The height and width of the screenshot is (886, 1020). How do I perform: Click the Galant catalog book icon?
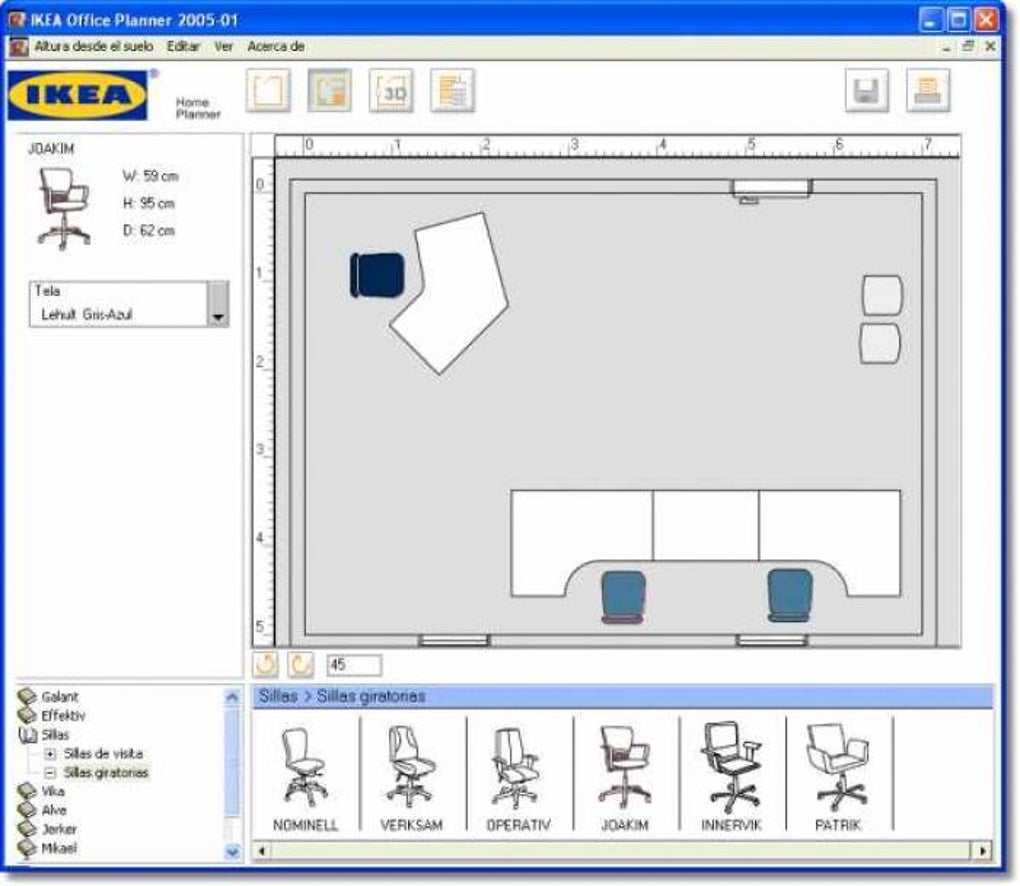(27, 697)
